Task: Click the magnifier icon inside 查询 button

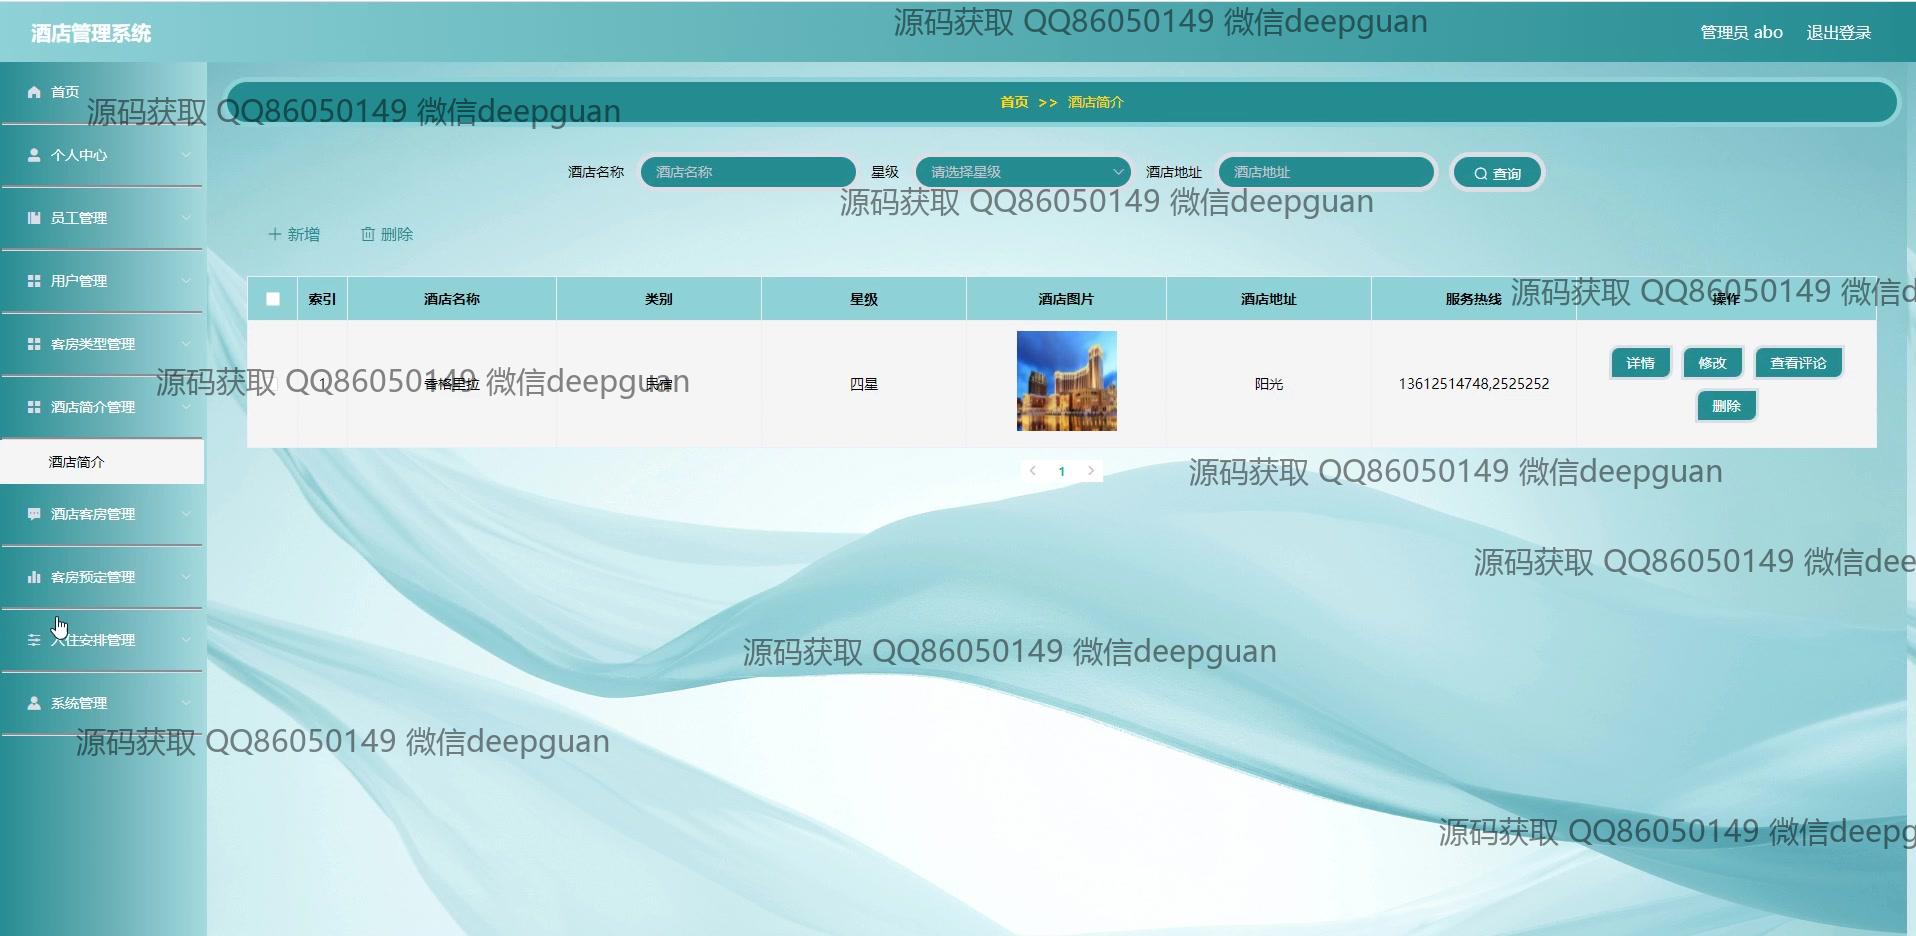Action: coord(1481,172)
